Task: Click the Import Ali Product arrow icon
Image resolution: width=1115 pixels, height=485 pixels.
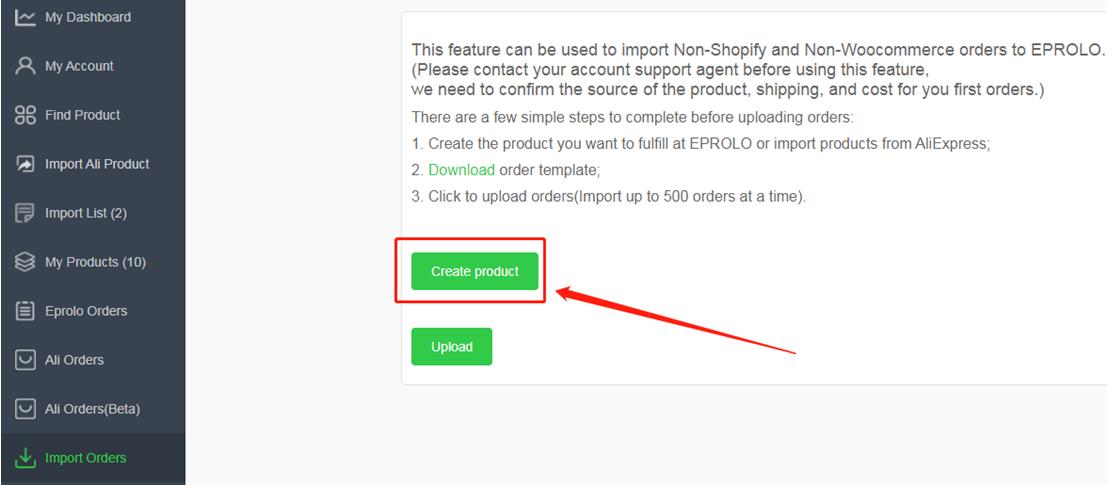Action: pos(25,164)
